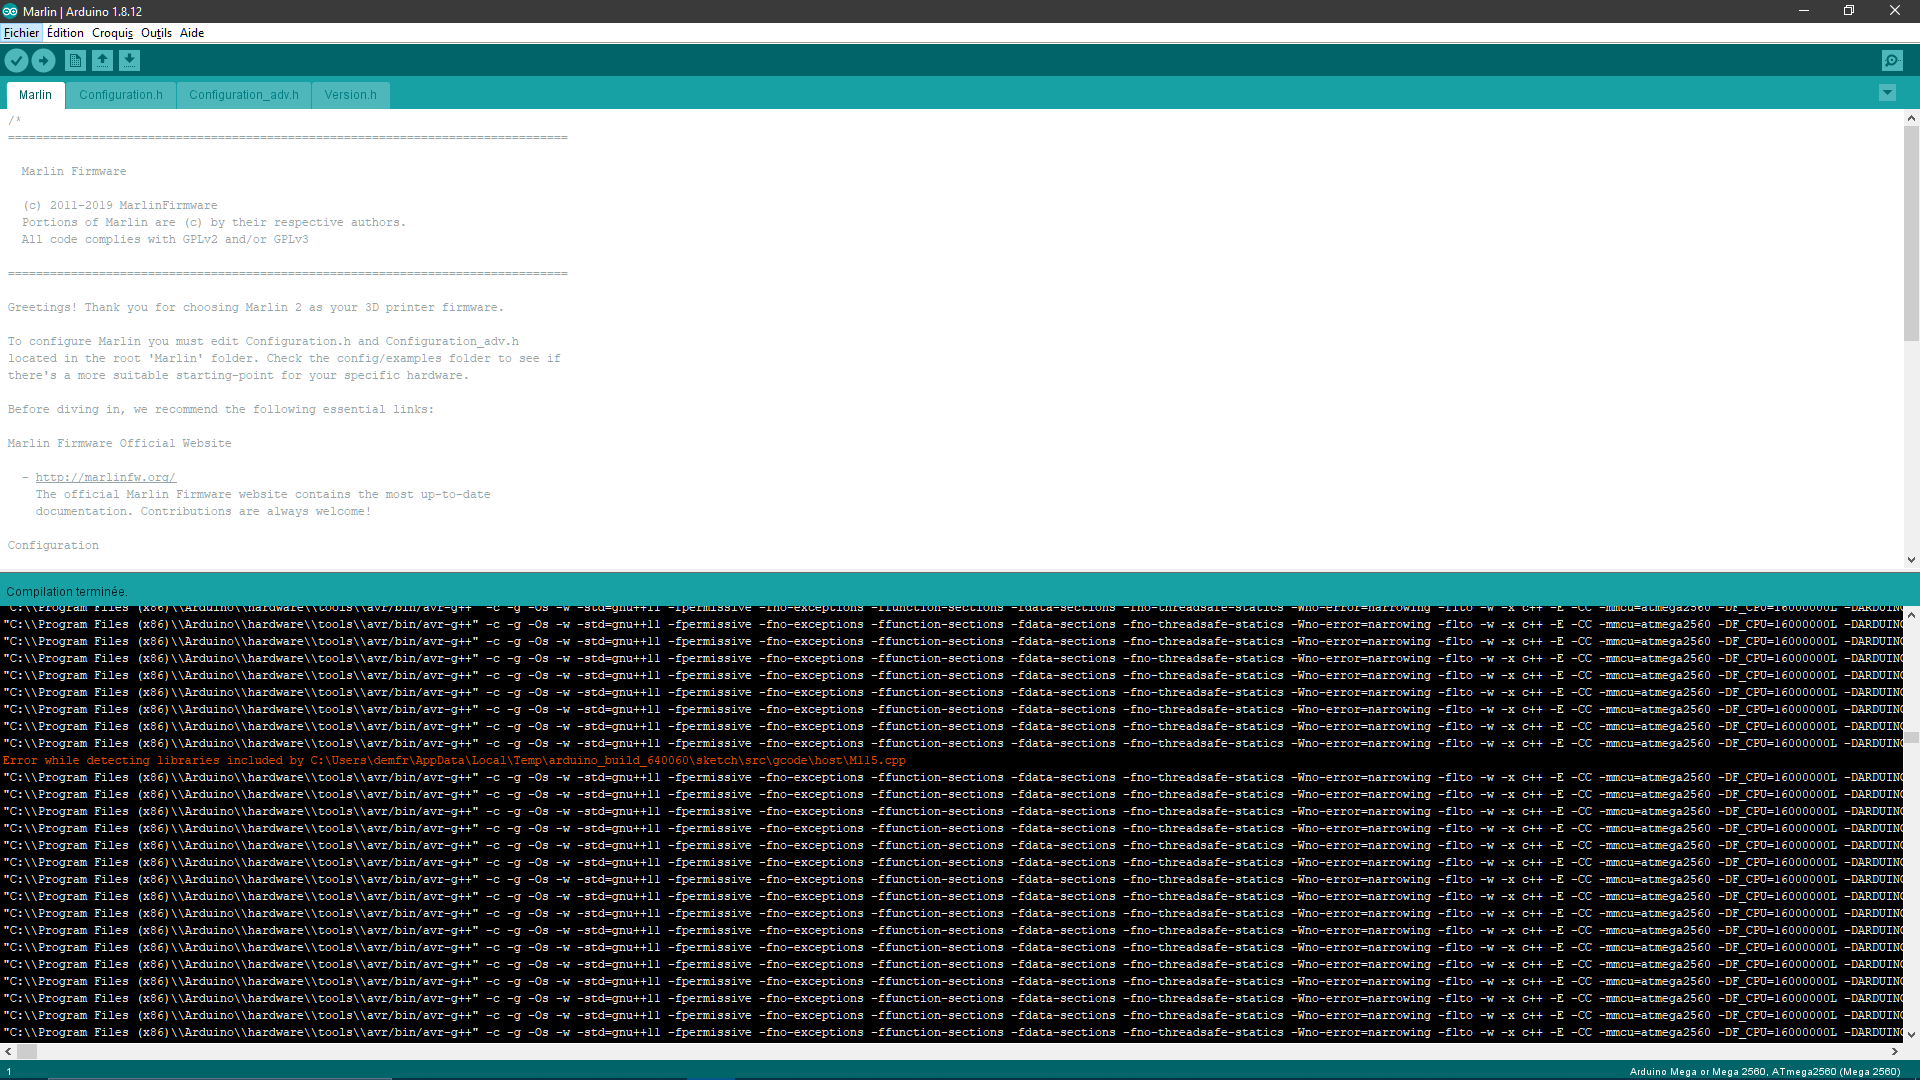Click line number '1' in status bar
1920x1080 pixels.
9,1071
